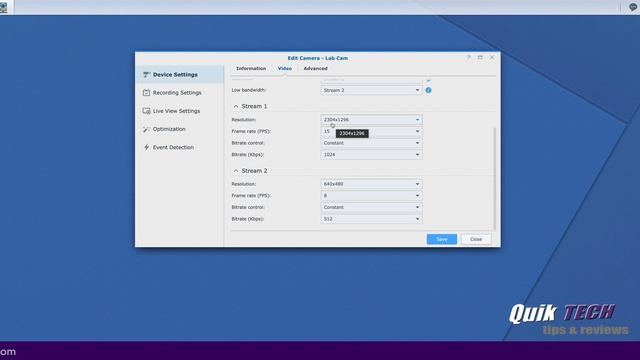Open Stream 2 Resolution 640x480 dropdown
Viewport: 640px width, 360px height.
coord(371,184)
